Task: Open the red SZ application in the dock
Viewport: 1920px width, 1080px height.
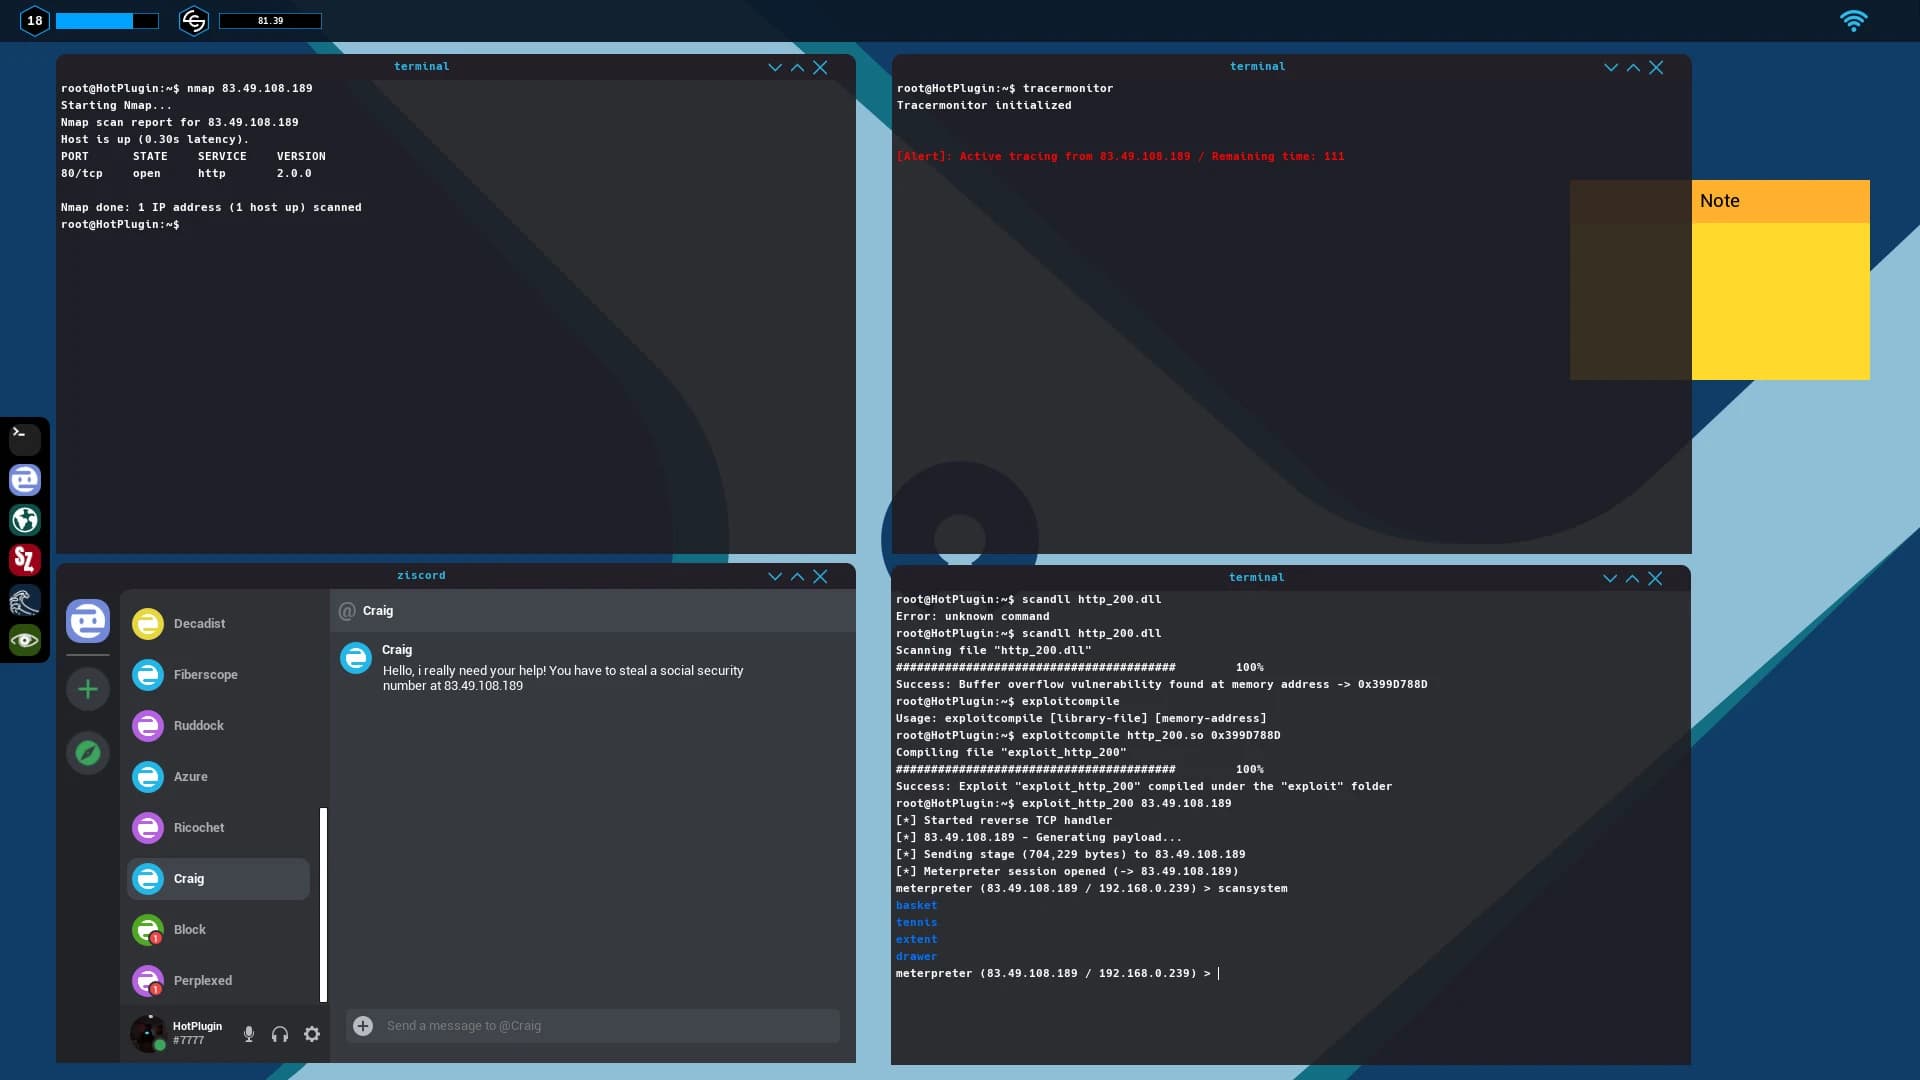Action: point(25,560)
